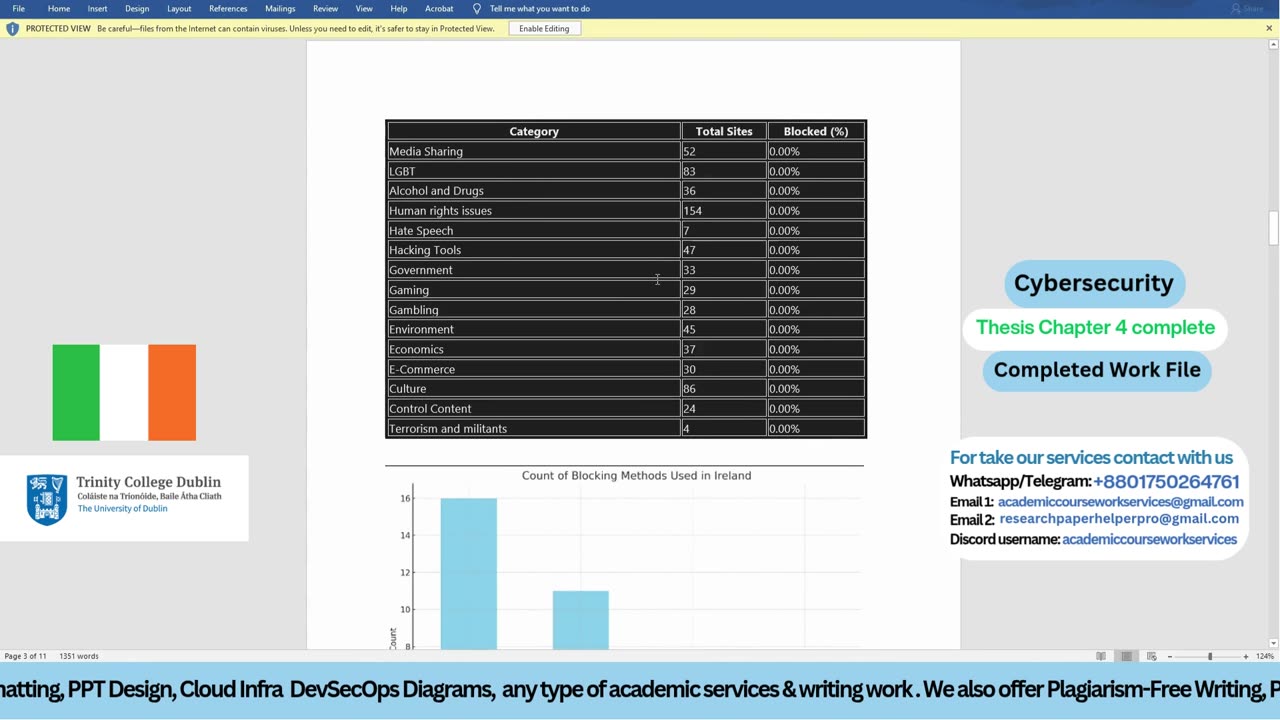
Task: Click the Share button
Action: (x=1248, y=8)
